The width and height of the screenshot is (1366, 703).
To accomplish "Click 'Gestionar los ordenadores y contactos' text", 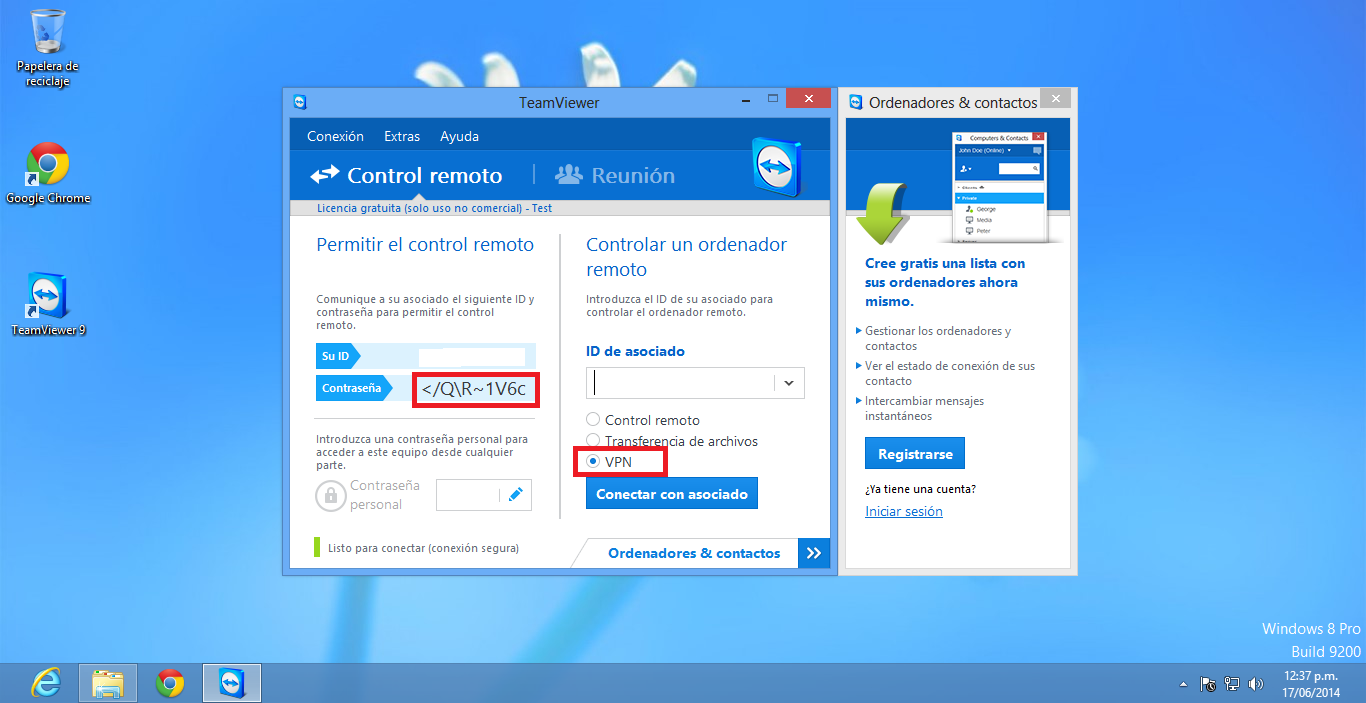I will [x=938, y=338].
